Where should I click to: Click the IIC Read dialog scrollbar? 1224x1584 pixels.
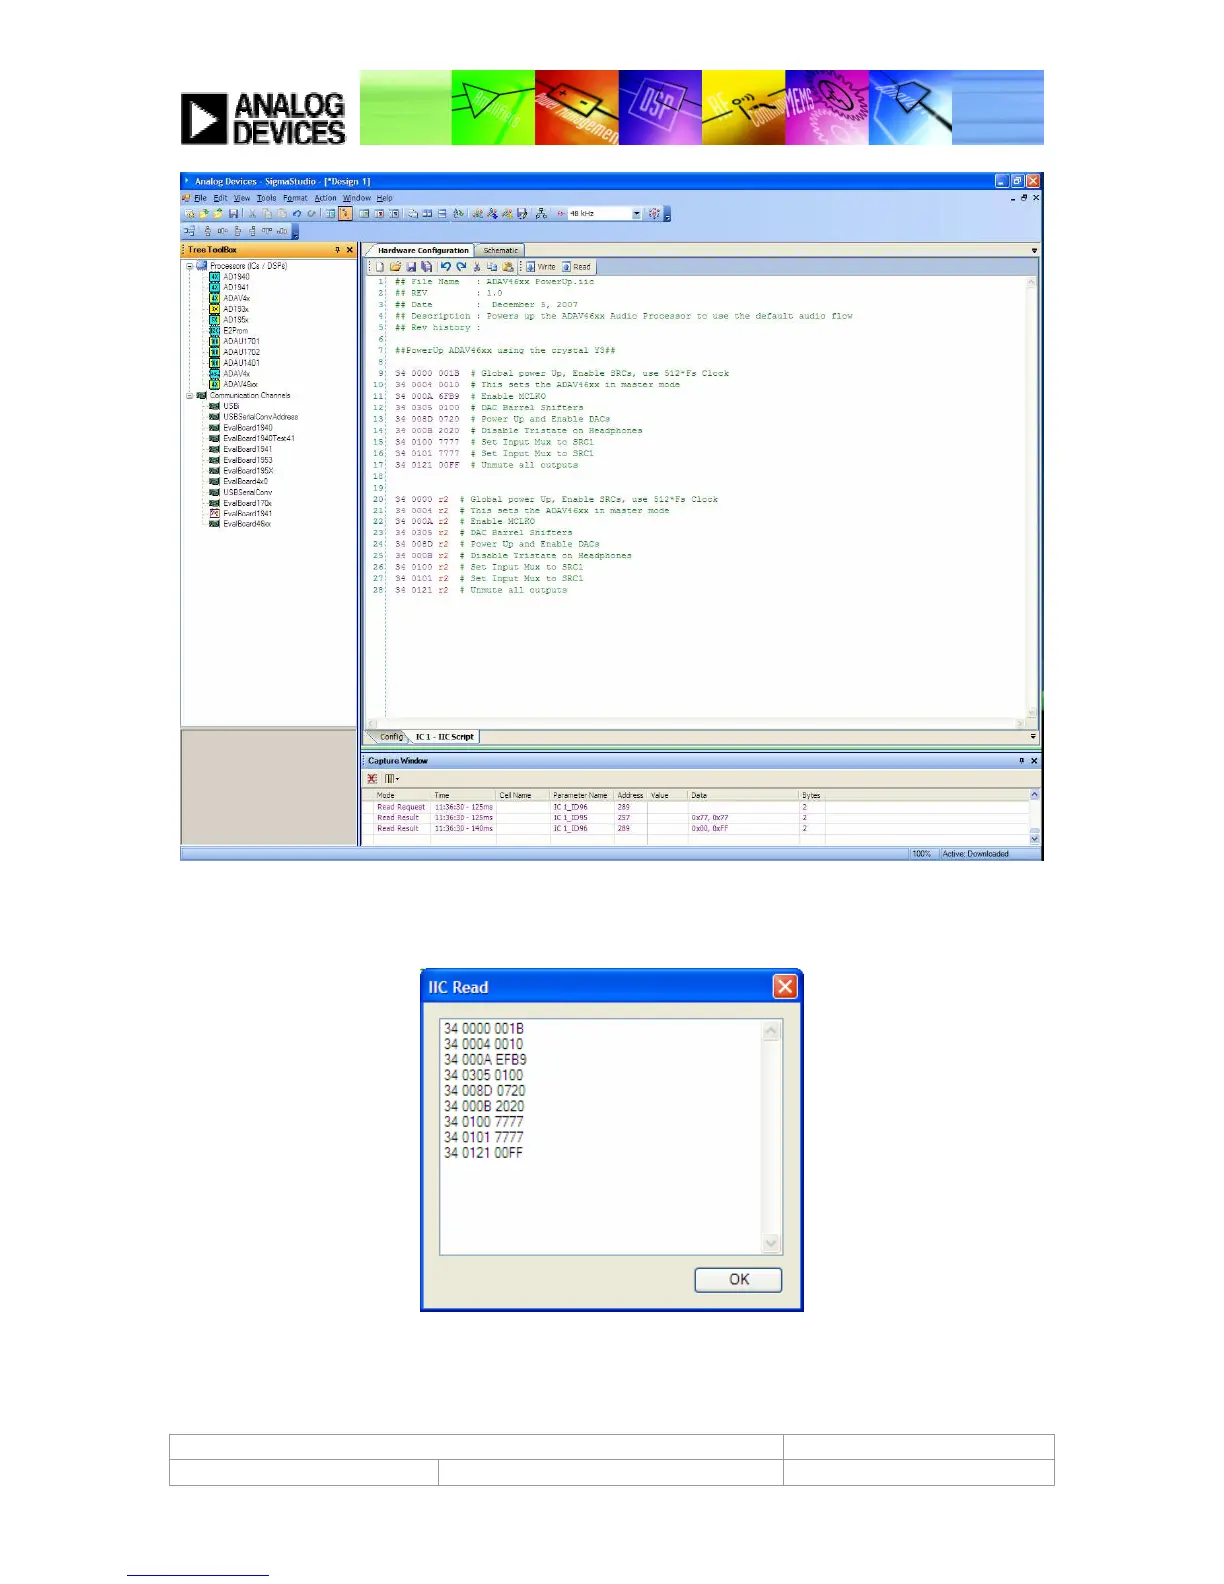pyautogui.click(x=771, y=1137)
